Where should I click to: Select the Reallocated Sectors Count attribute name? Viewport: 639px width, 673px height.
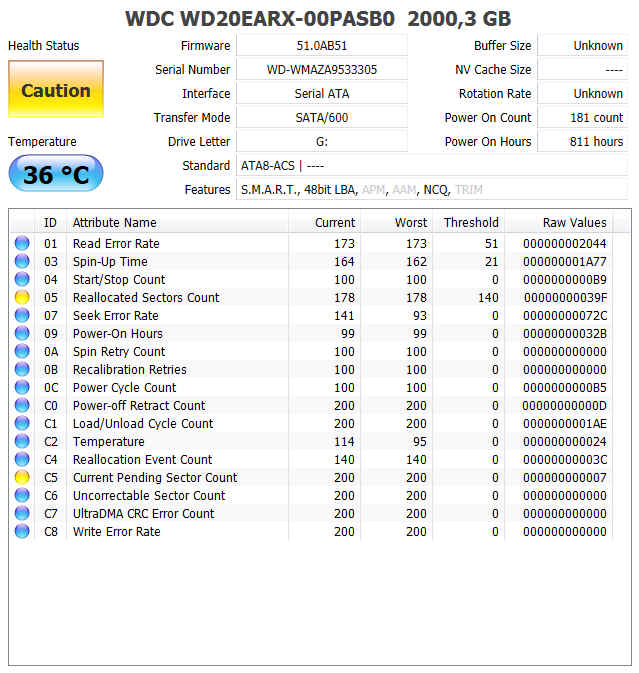(x=146, y=297)
